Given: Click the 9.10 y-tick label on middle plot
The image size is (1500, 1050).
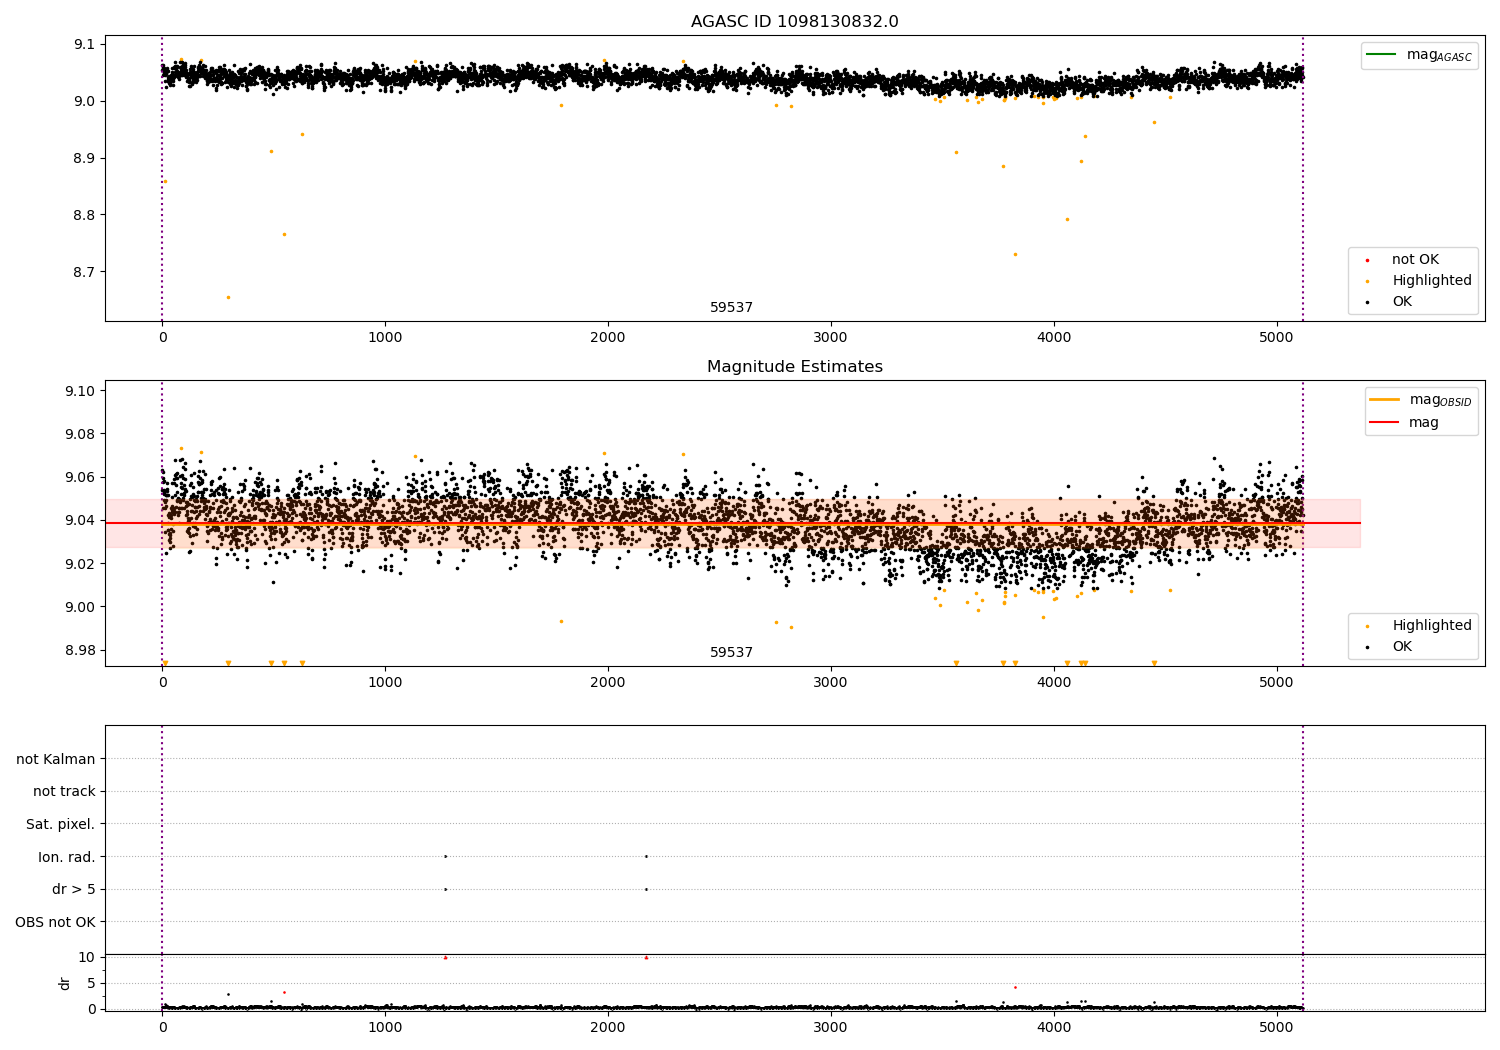Looking at the screenshot, I should click(x=80, y=391).
